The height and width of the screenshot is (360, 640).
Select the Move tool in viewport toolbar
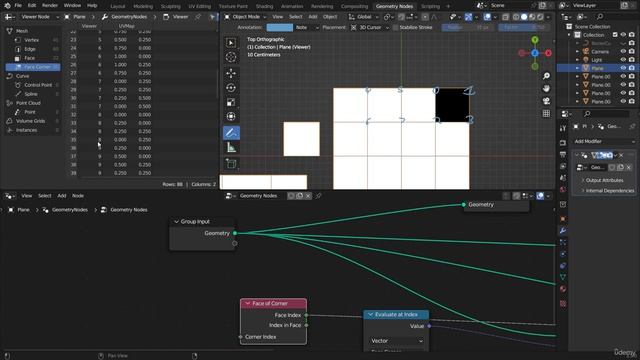coord(231,73)
